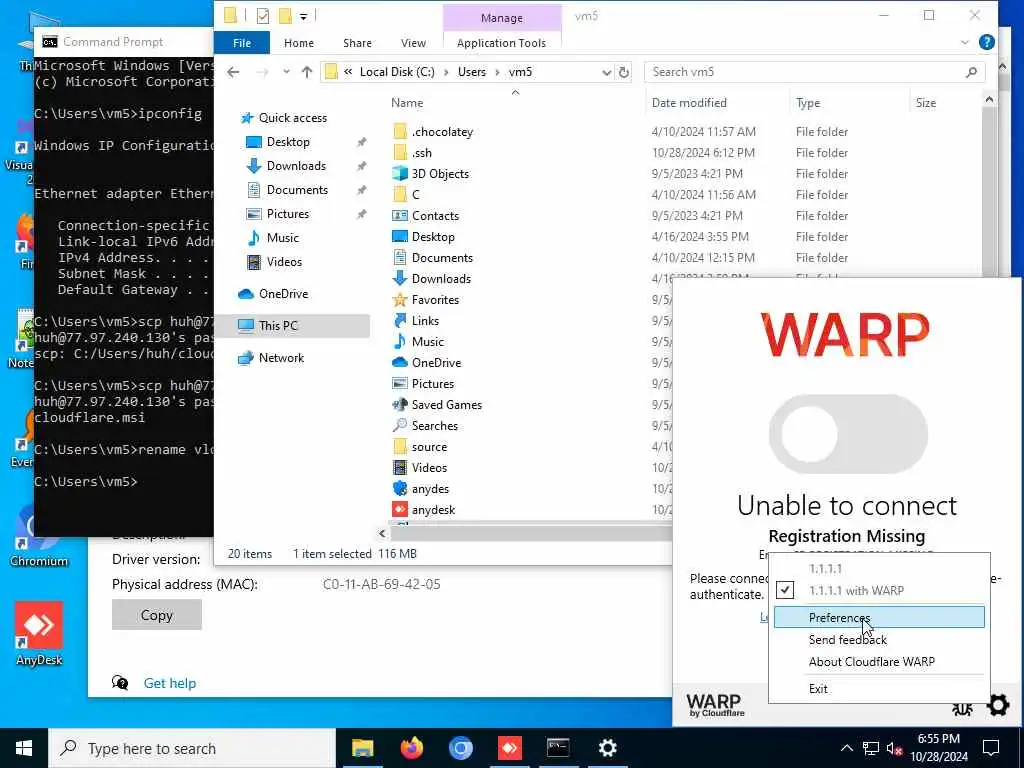
Task: Open Firefox from taskbar
Action: 411,748
